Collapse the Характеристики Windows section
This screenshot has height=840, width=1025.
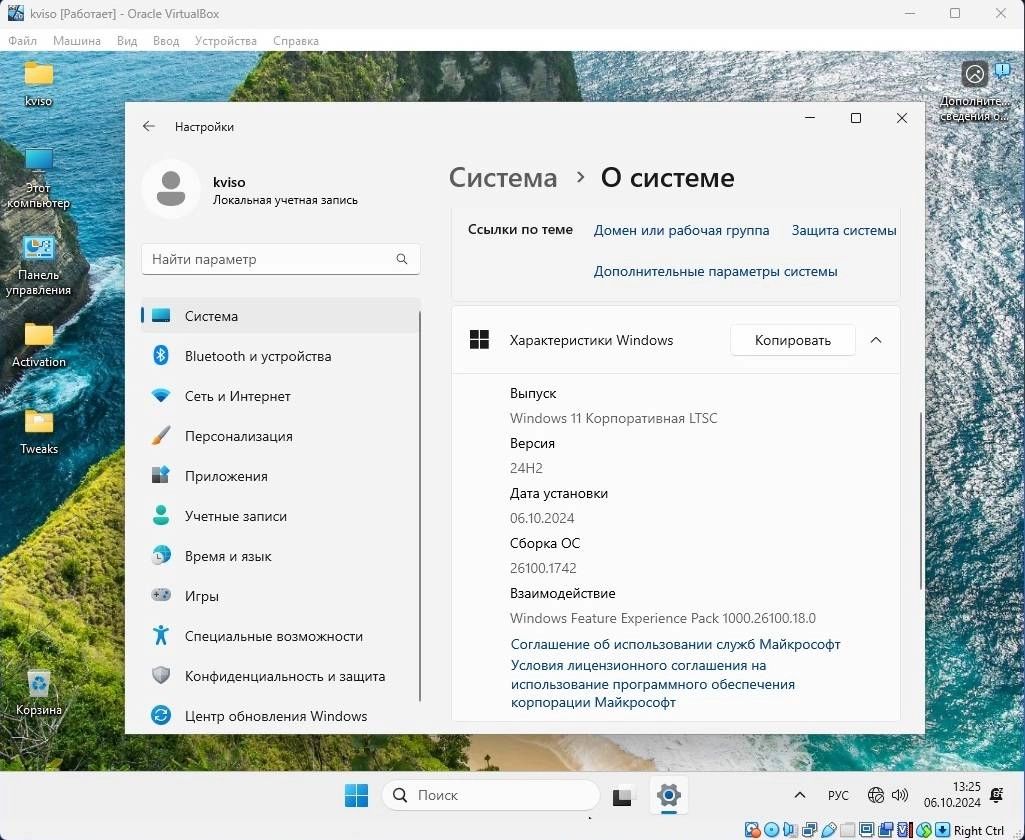point(876,340)
